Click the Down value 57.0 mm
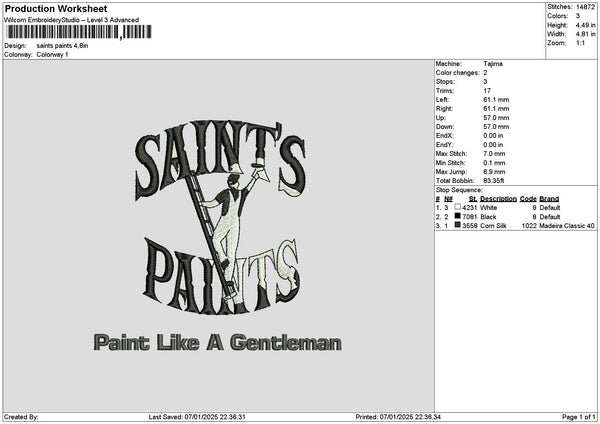Screen dimensions: 600x424 click(496, 127)
